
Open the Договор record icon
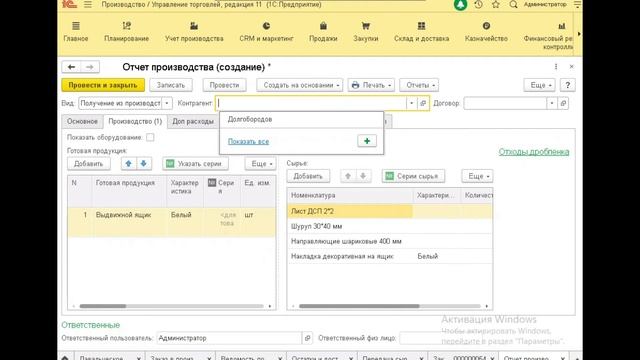point(563,103)
